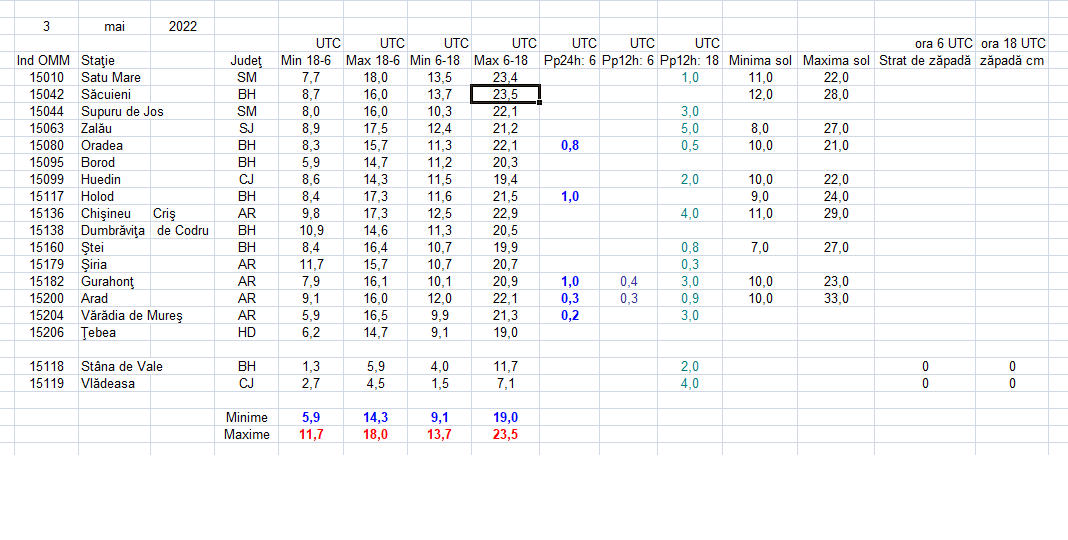Select the red Maxime value 23,5
The width and height of the screenshot is (1068, 540).
point(505,435)
